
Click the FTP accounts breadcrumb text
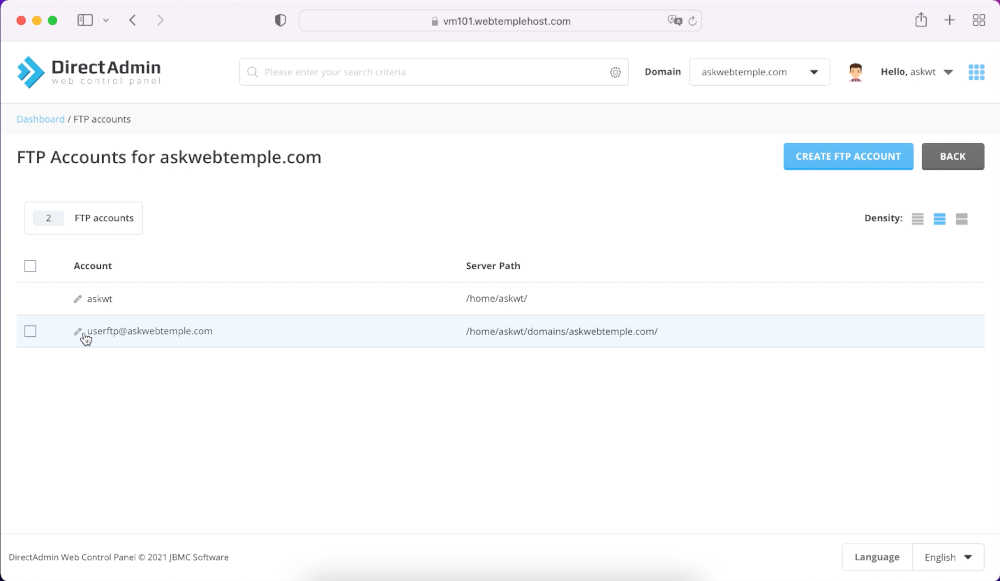point(102,119)
